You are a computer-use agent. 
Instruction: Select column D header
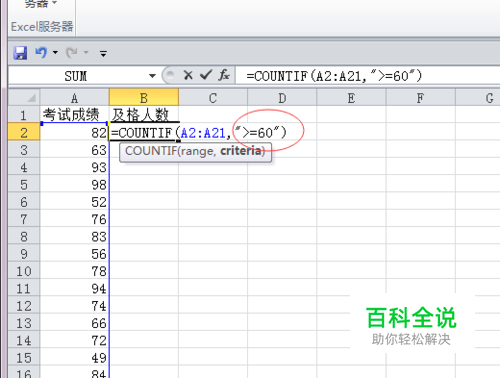tap(282, 98)
